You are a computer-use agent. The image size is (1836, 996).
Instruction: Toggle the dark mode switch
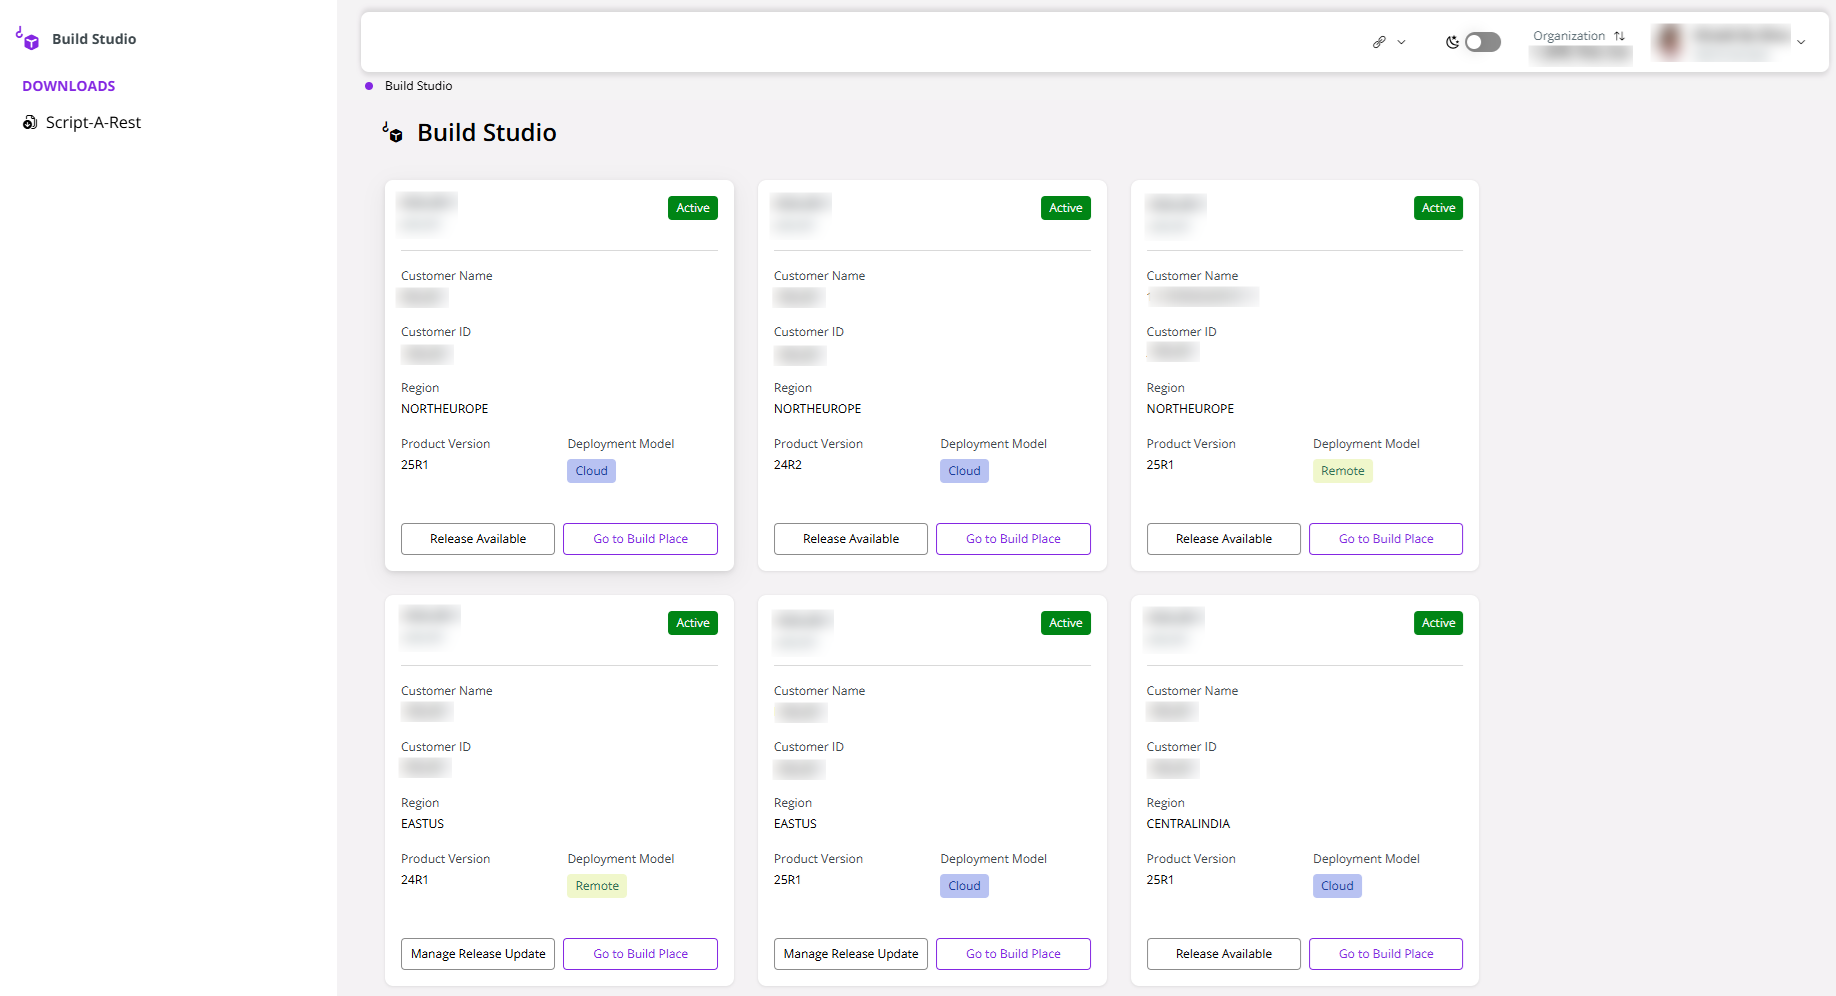(x=1483, y=42)
